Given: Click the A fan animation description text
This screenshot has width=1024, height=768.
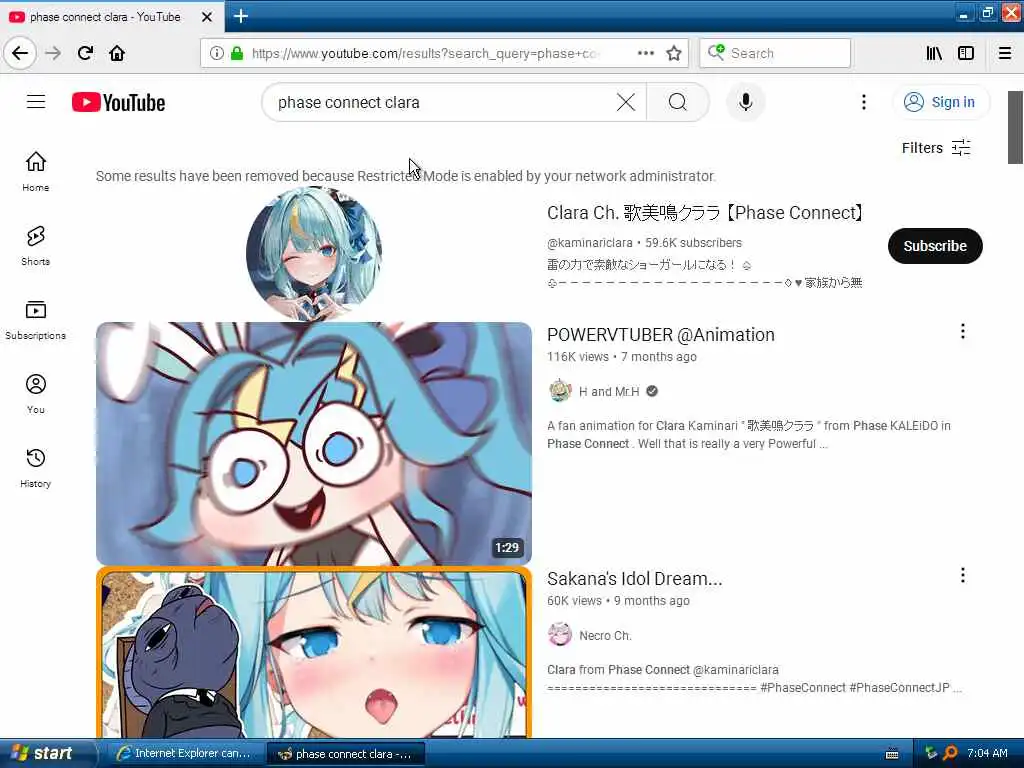Looking at the screenshot, I should pos(748,434).
